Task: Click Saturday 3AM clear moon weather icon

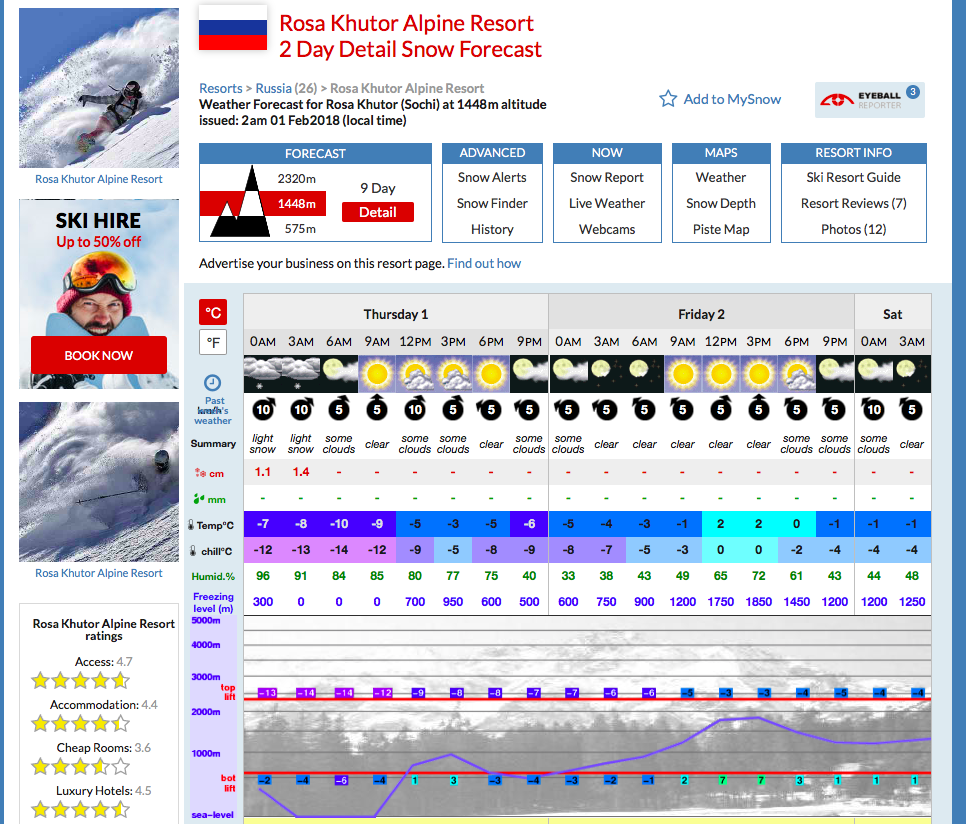Action: (912, 374)
